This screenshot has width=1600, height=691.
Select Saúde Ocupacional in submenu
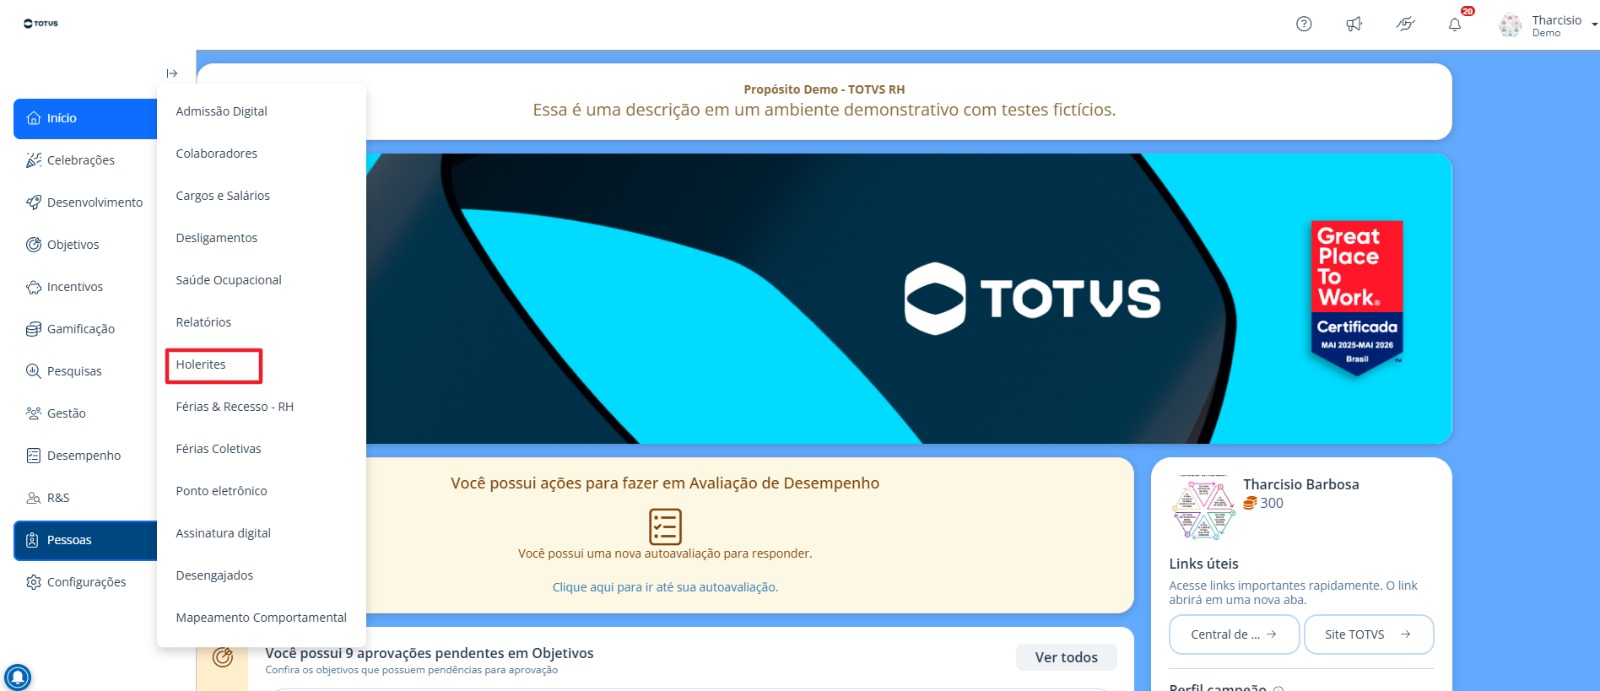pos(229,280)
